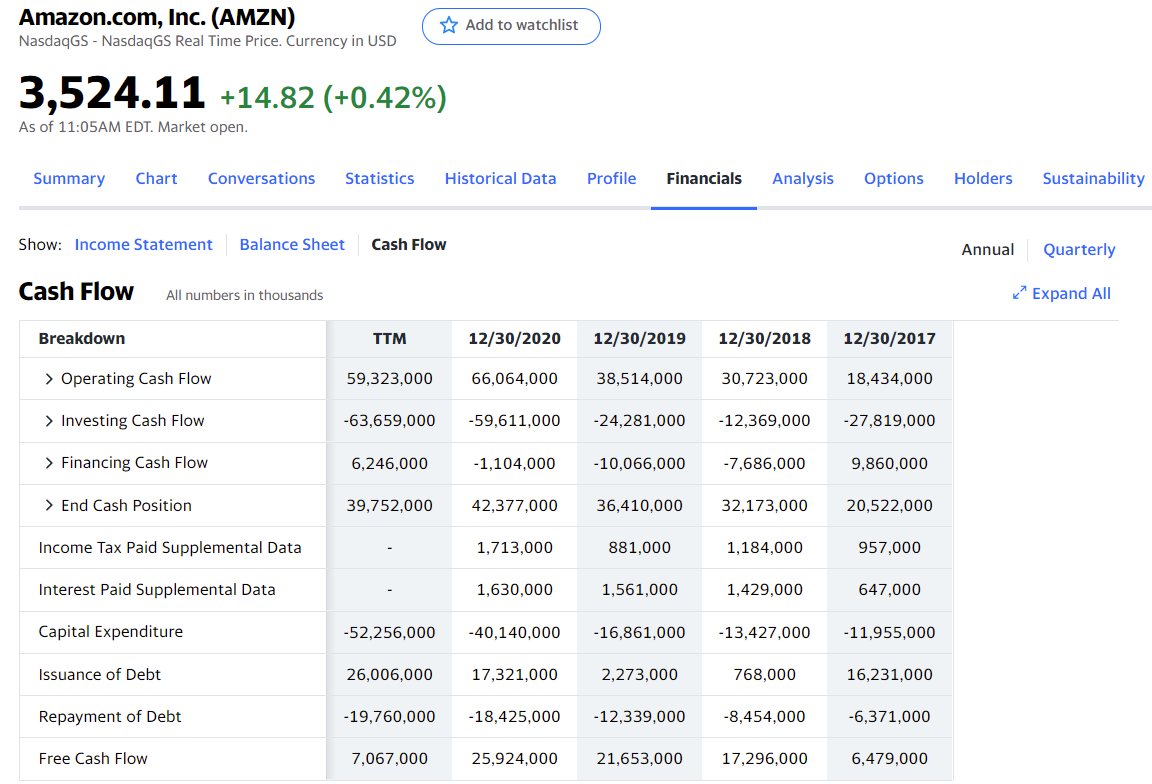1152x784 pixels.
Task: Click the 12/30/2017 column header
Action: pyautogui.click(x=889, y=339)
